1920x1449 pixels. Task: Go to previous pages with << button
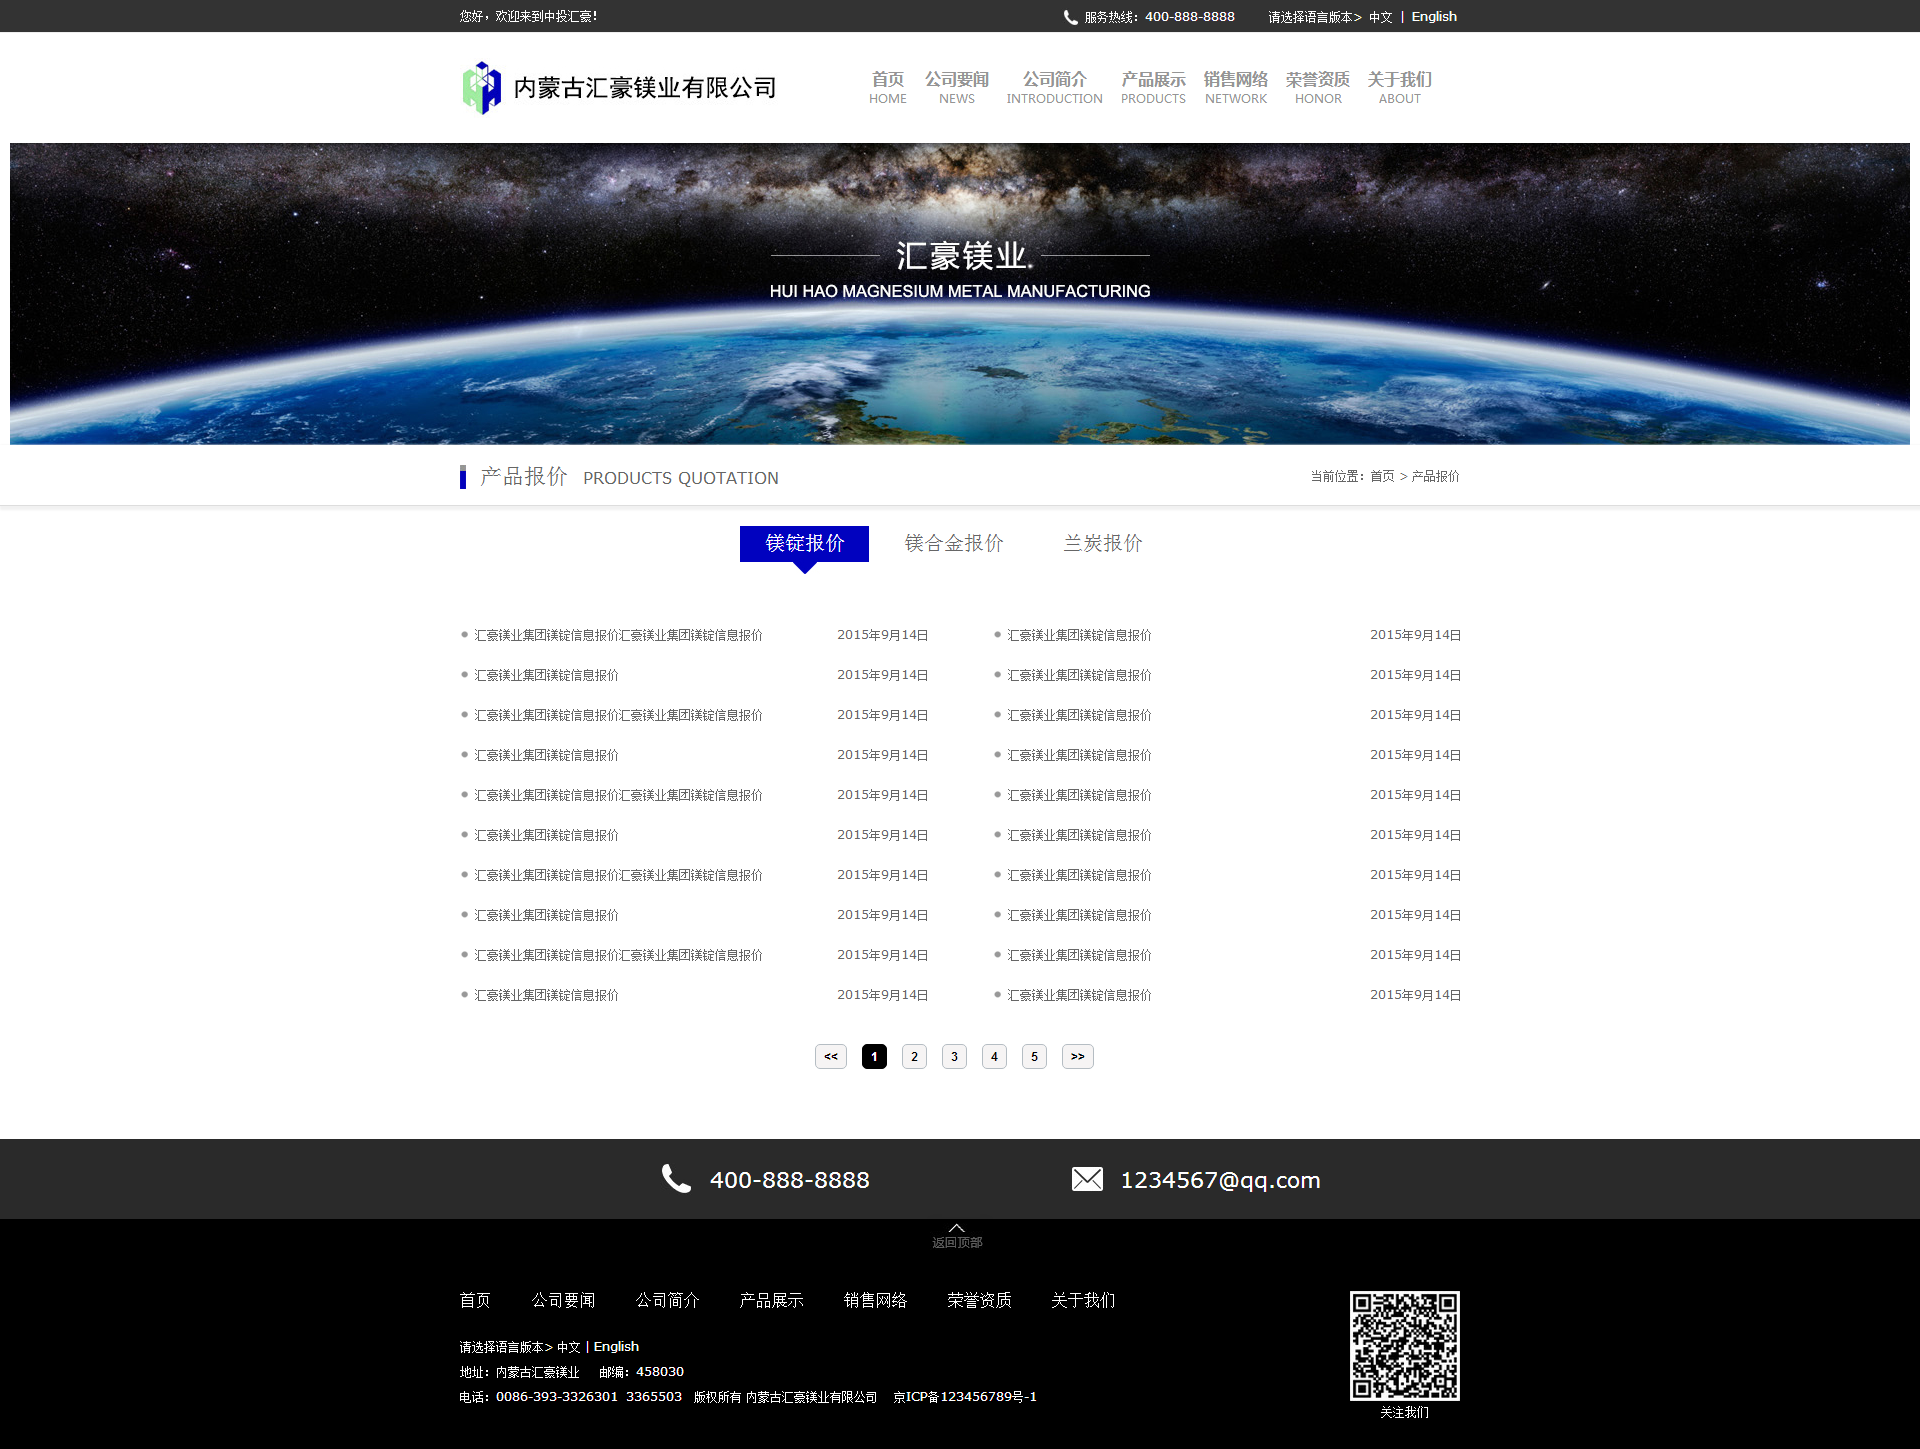[831, 1056]
